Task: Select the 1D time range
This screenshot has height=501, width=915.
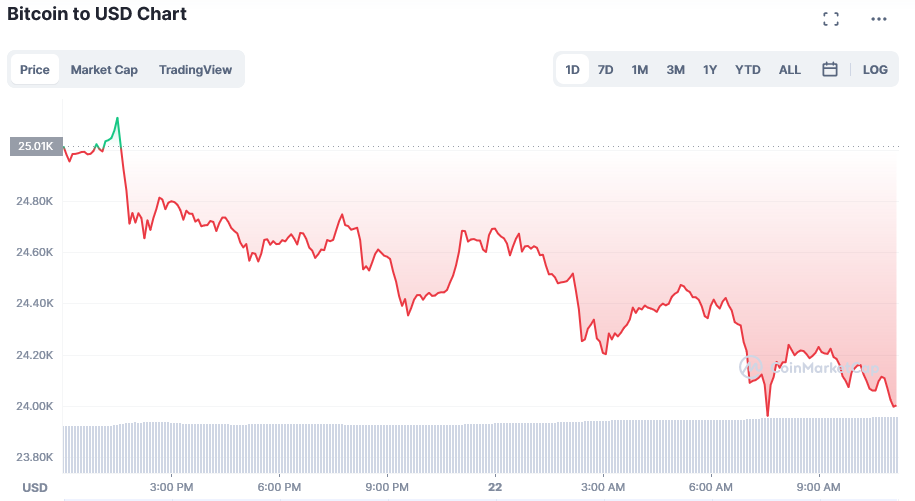Action: pyautogui.click(x=572, y=69)
